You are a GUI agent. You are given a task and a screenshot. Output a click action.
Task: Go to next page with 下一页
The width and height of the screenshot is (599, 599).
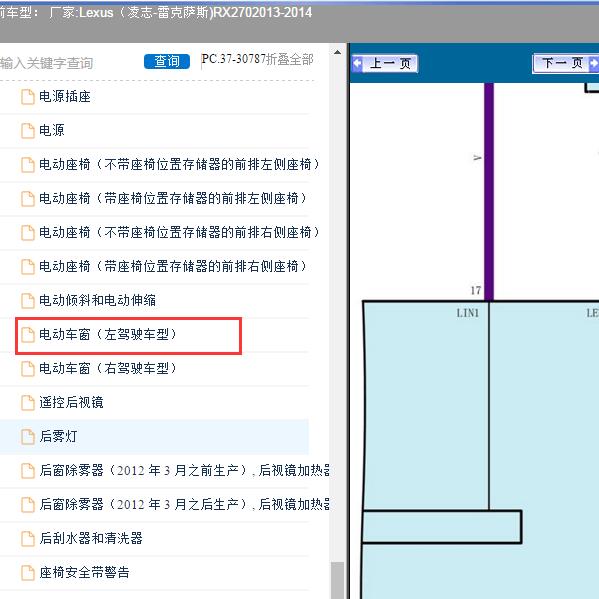(565, 63)
